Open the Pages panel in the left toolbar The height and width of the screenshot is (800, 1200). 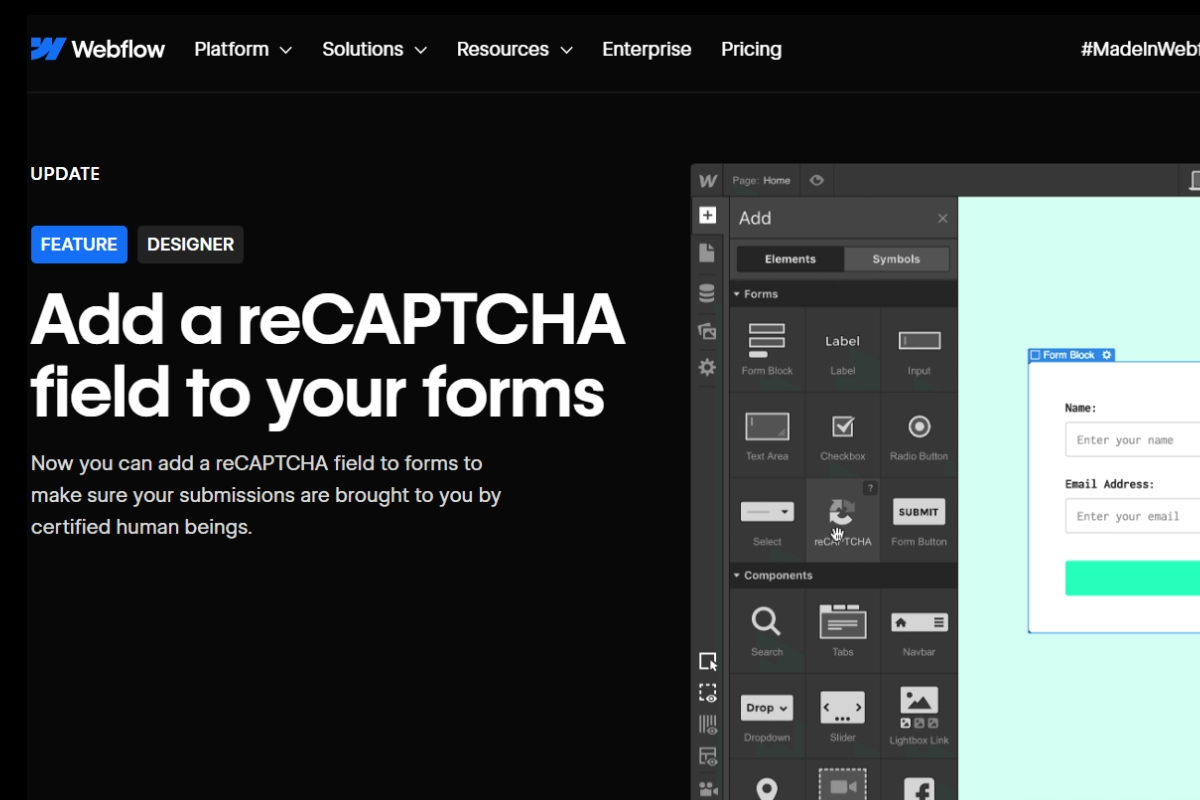click(707, 254)
